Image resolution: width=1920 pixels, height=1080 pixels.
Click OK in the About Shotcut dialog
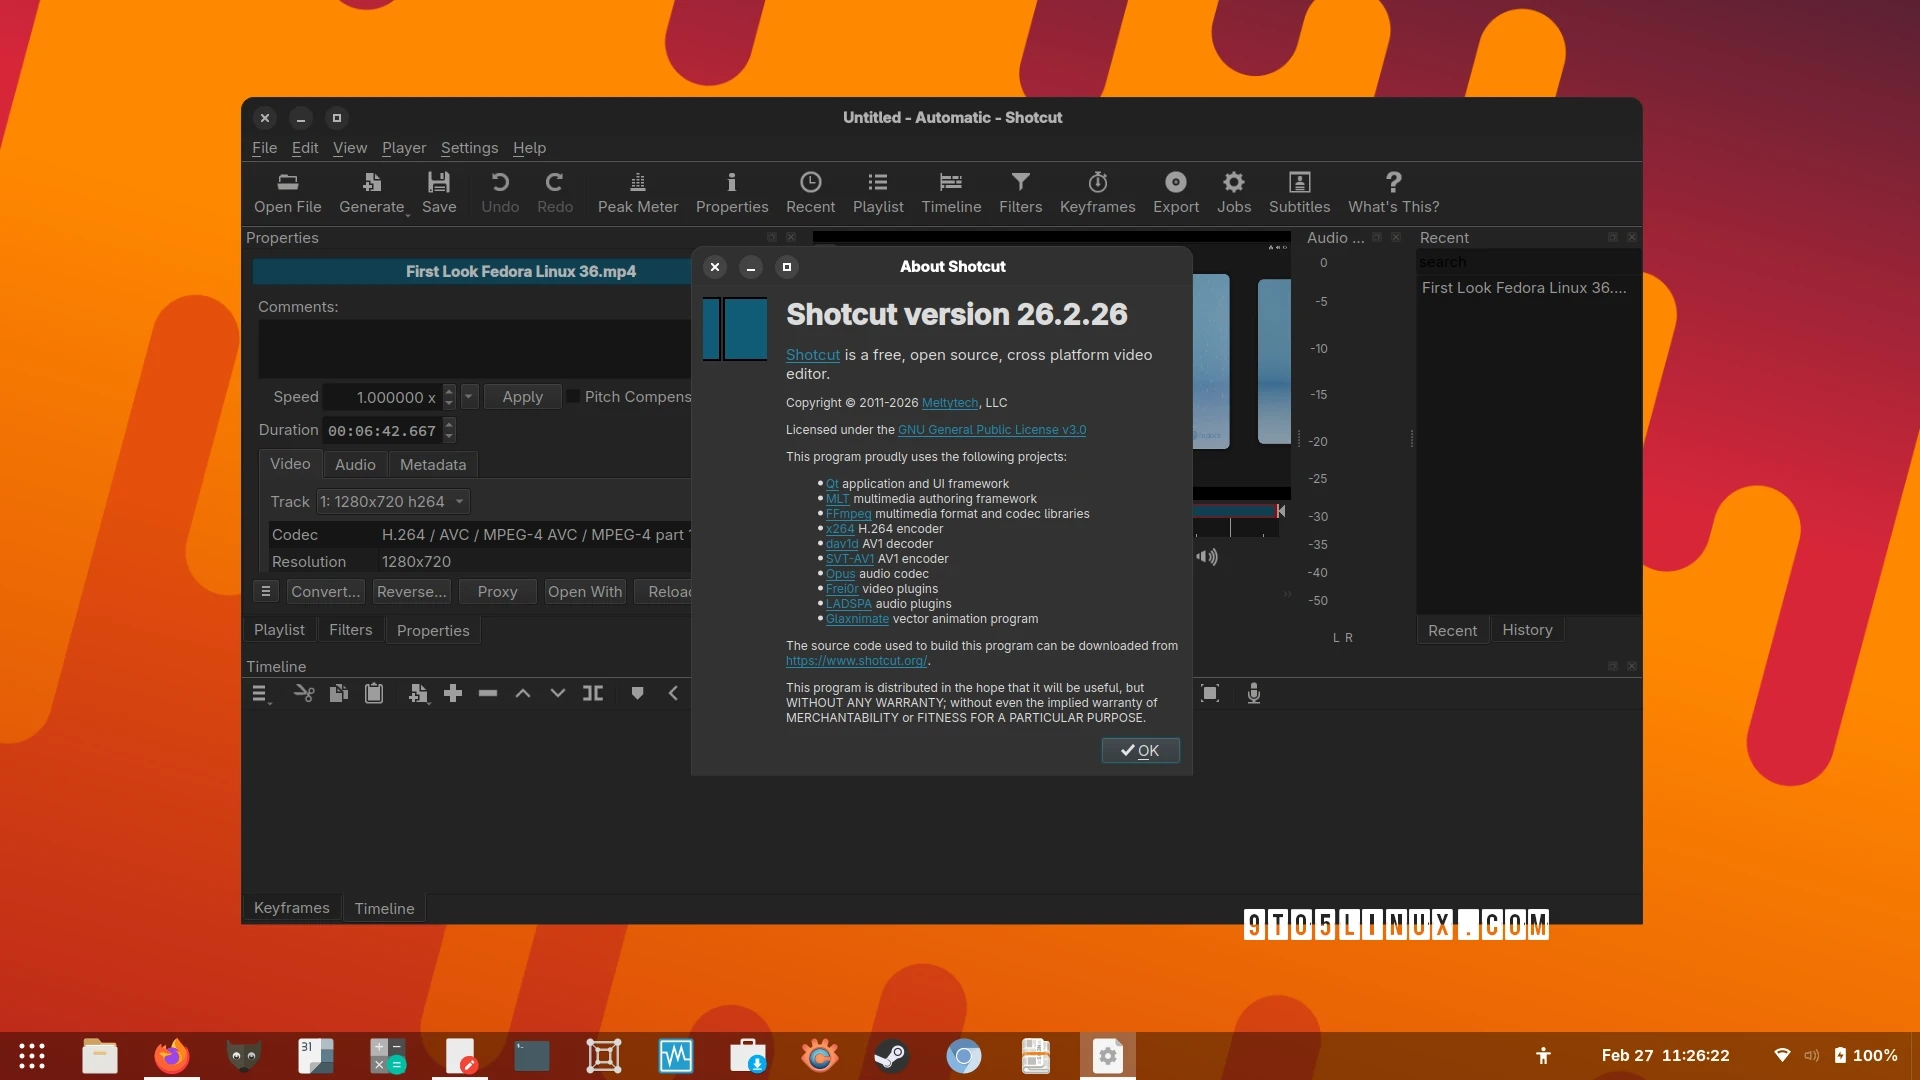[1140, 750]
